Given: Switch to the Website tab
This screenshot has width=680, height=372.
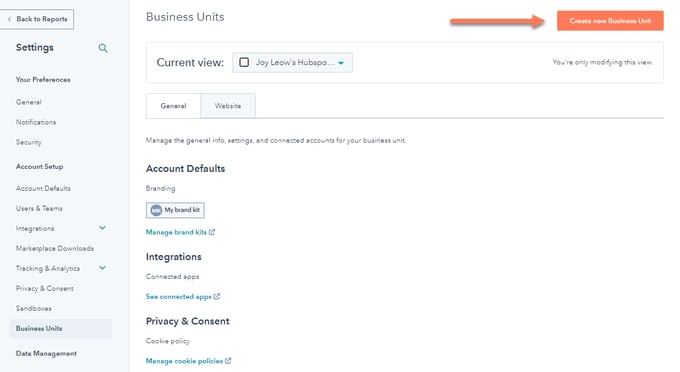Looking at the screenshot, I should point(228,106).
